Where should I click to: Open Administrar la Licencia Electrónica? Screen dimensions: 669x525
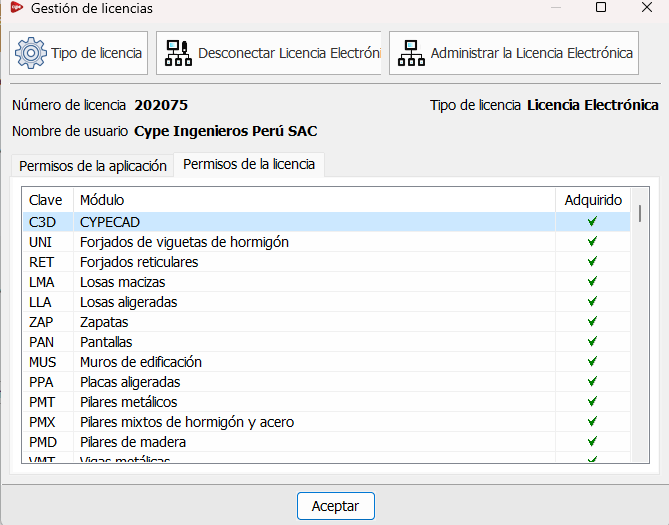click(x=514, y=53)
